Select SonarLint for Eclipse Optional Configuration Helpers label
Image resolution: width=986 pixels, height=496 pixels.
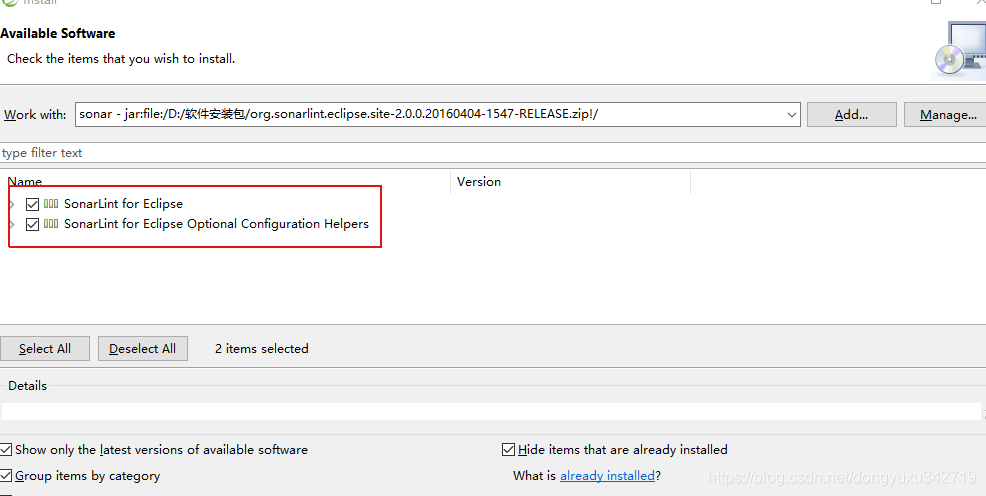pyautogui.click(x=216, y=224)
